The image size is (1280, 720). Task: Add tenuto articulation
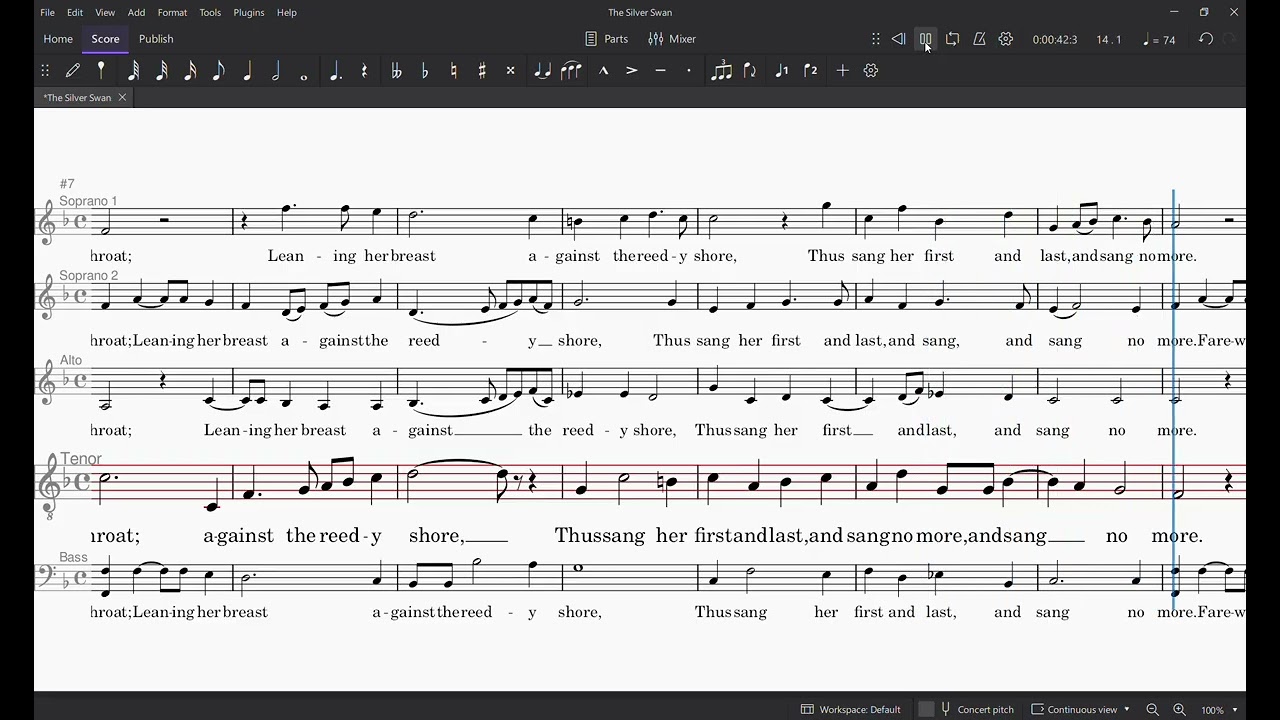point(660,71)
